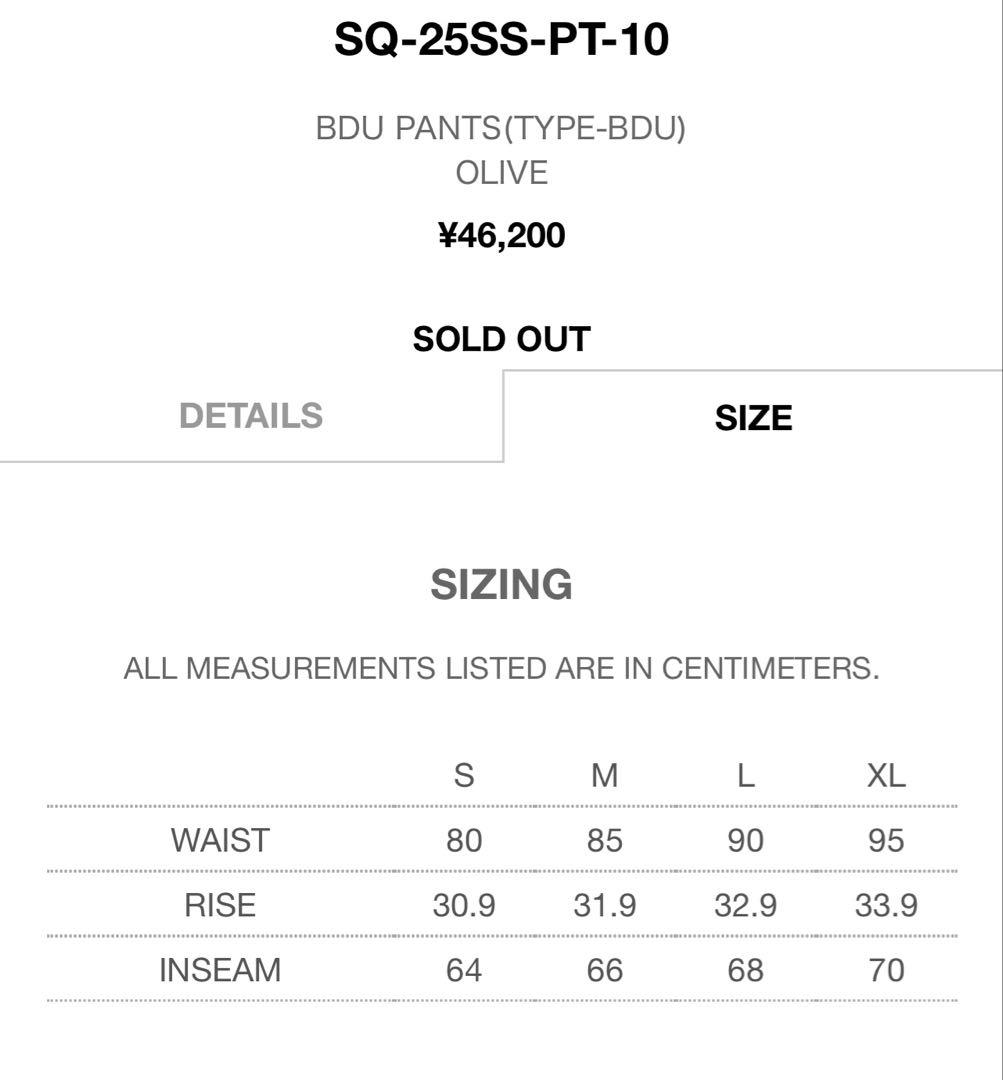1003x1080 pixels.
Task: Click the SIZING heading
Action: pyautogui.click(x=501, y=585)
